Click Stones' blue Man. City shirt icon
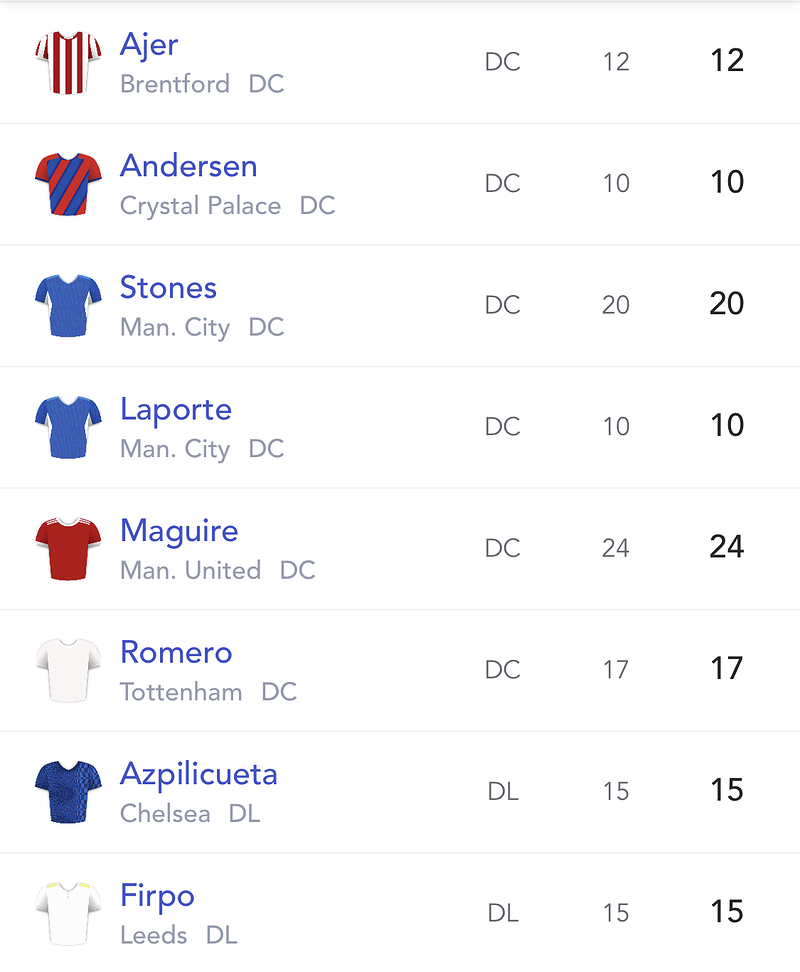This screenshot has width=800, height=972. click(68, 305)
